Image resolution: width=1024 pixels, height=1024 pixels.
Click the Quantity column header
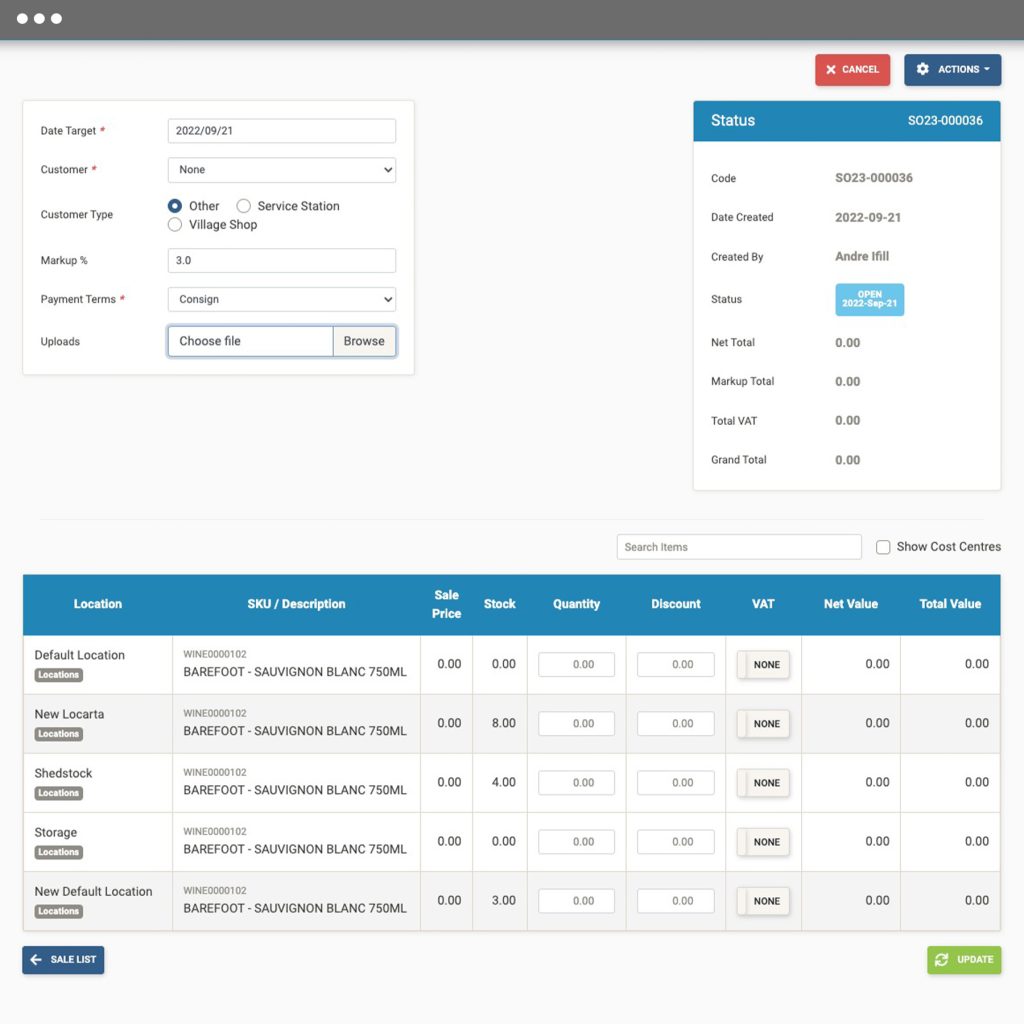tap(576, 604)
